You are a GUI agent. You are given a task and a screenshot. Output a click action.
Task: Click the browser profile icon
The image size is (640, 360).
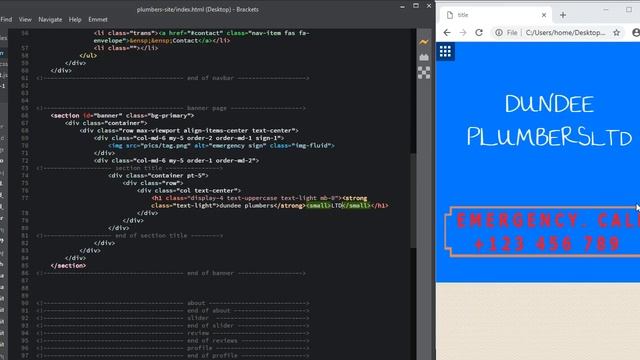[636, 33]
